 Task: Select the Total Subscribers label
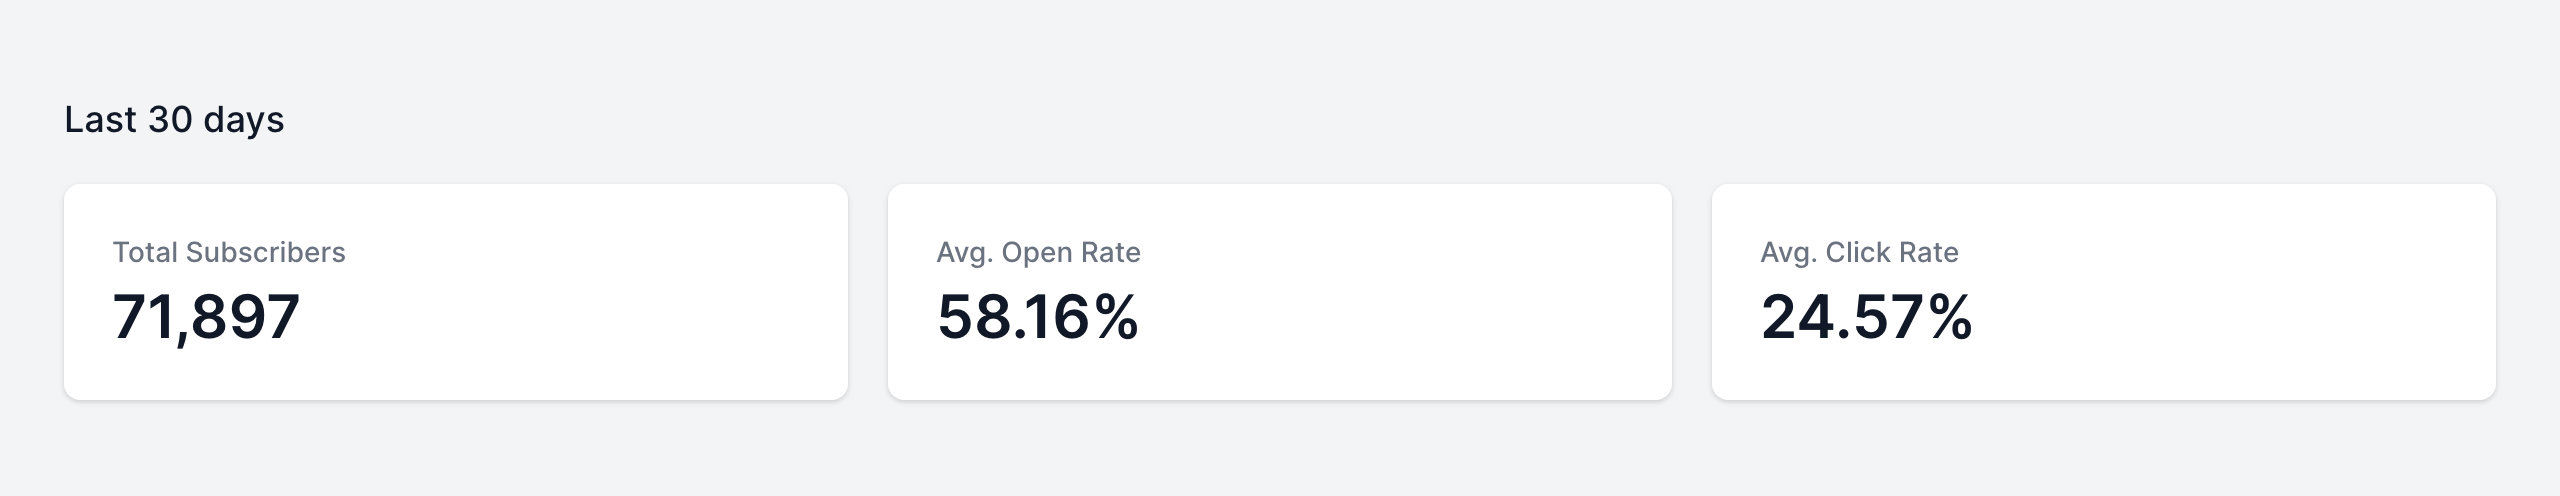click(228, 252)
